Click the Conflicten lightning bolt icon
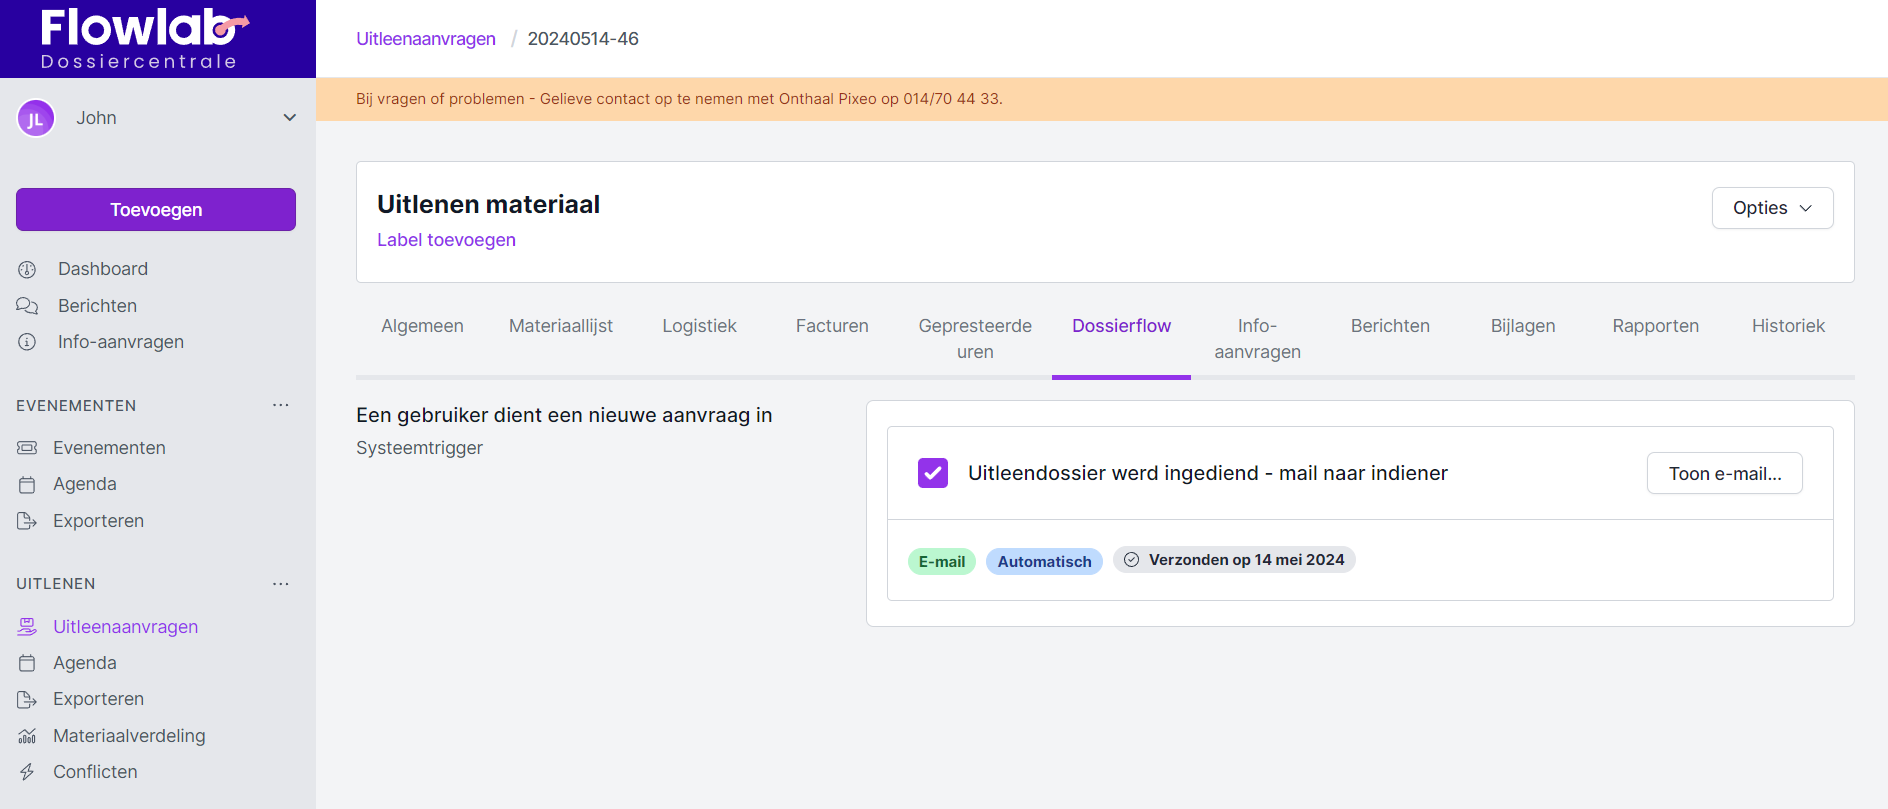Image resolution: width=1888 pixels, height=809 pixels. (x=27, y=772)
